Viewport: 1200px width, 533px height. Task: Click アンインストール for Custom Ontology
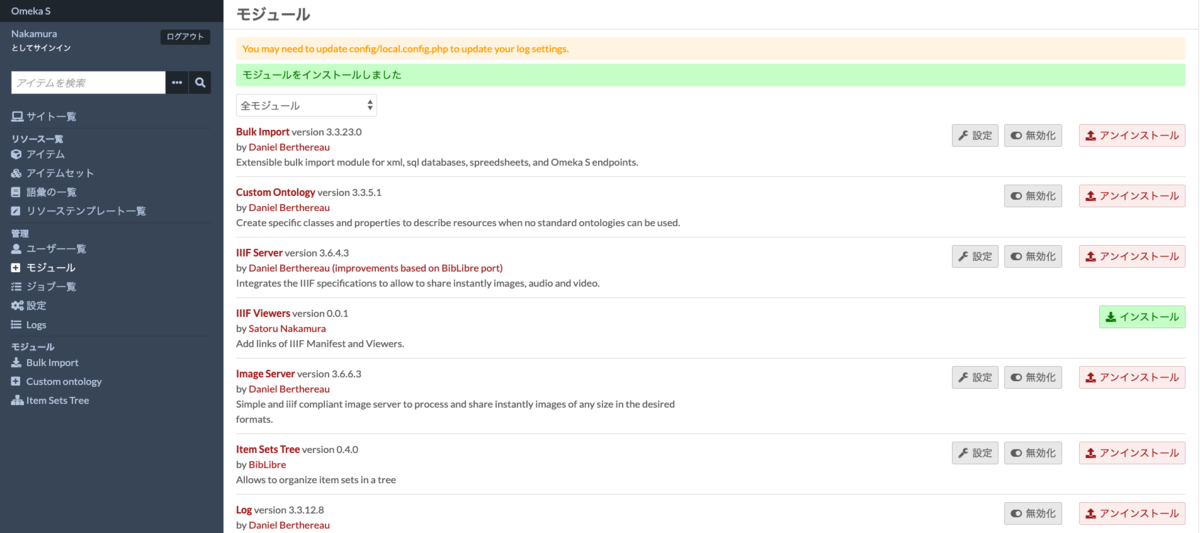(1132, 196)
